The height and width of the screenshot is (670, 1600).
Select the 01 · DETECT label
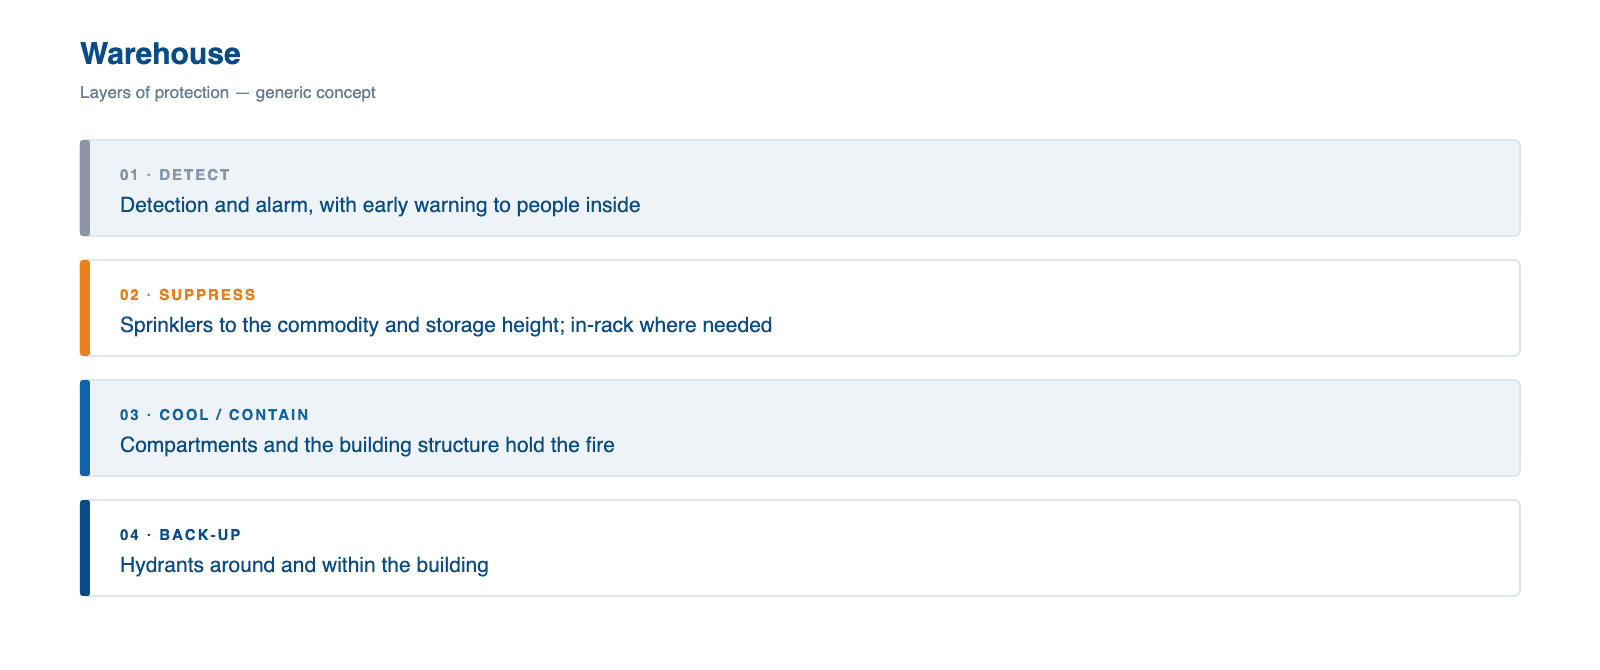[175, 175]
